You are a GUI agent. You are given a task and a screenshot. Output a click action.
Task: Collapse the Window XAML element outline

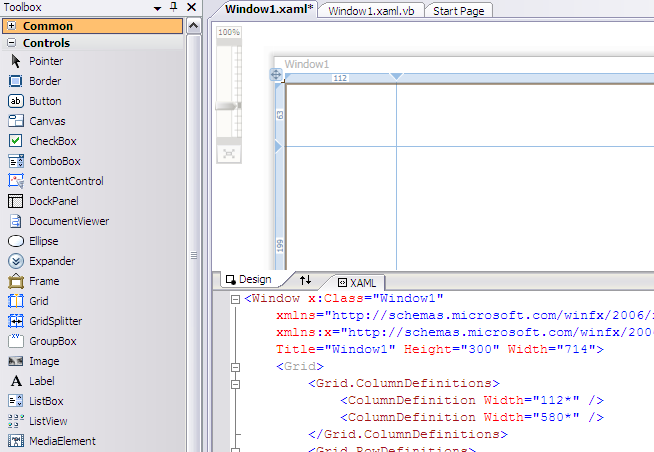coord(236,299)
